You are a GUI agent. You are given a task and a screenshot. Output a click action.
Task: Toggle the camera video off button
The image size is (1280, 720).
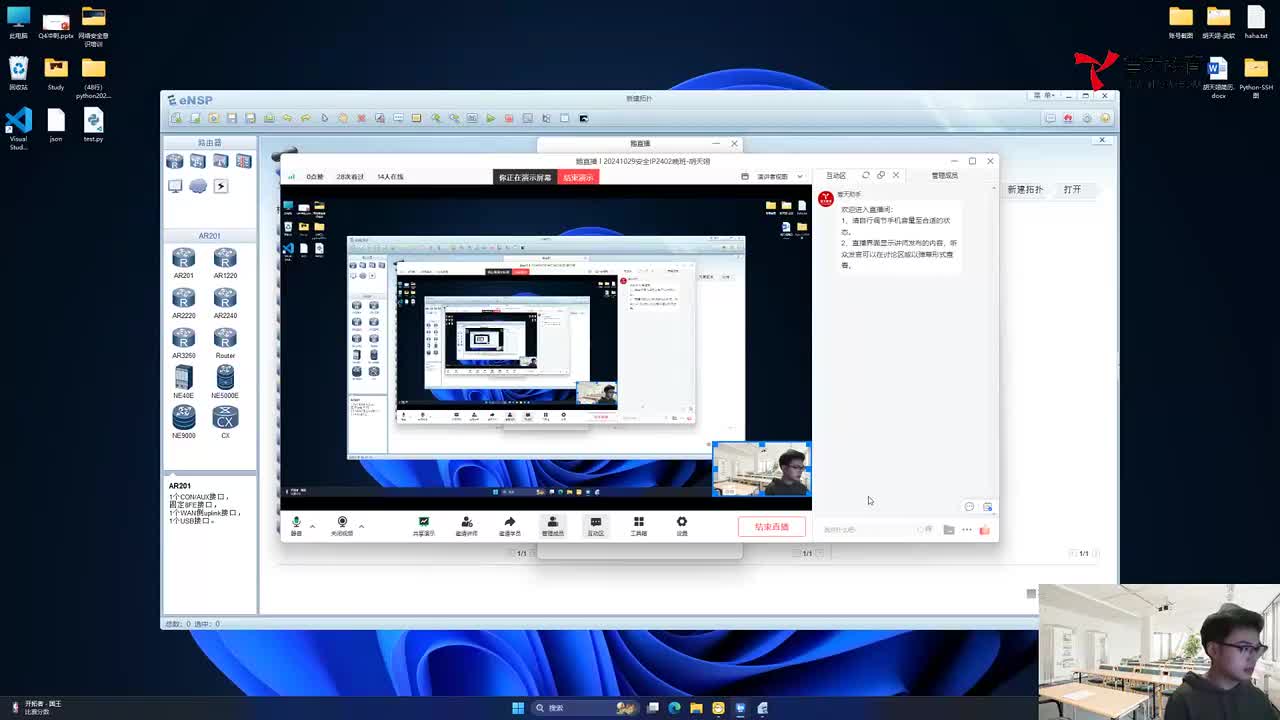[x=342, y=526]
